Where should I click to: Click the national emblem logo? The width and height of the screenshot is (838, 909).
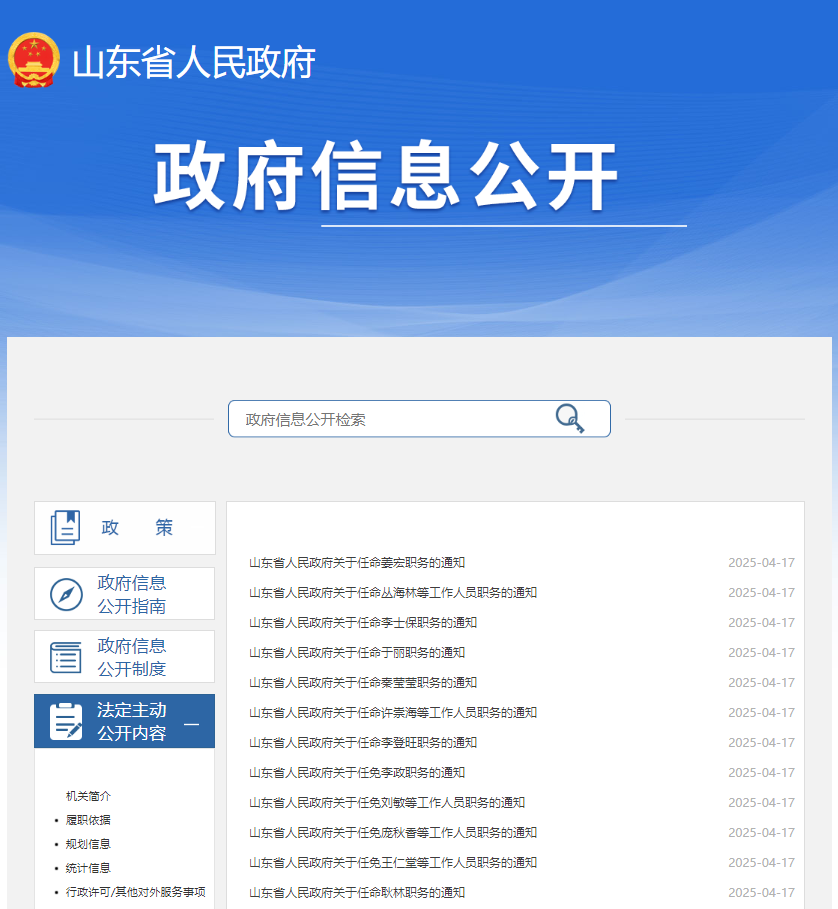coord(34,61)
